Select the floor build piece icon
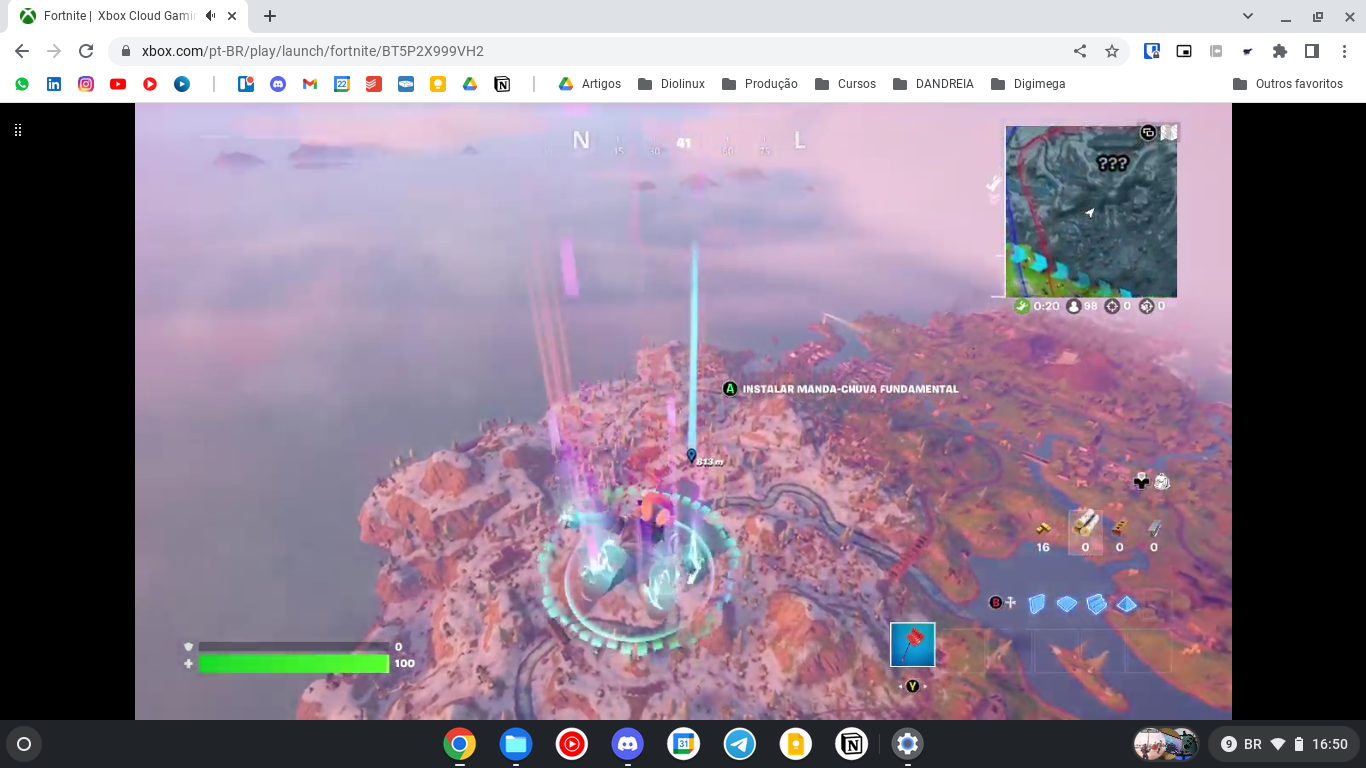The width and height of the screenshot is (1366, 768). click(x=1065, y=603)
